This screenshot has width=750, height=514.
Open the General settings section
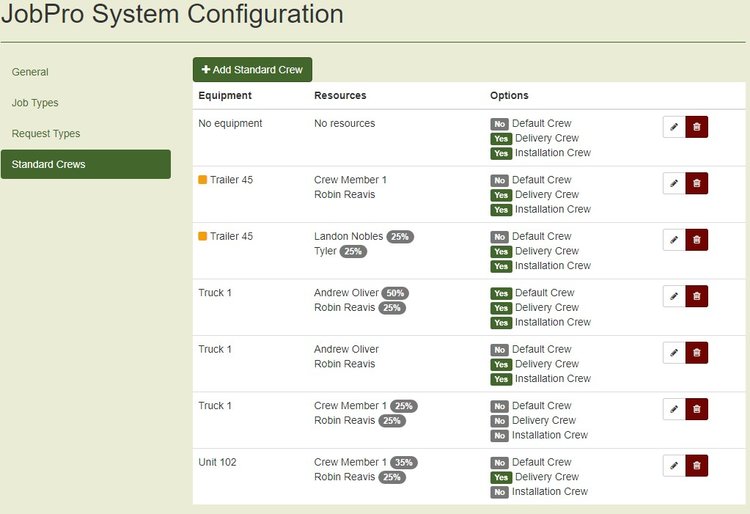30,72
